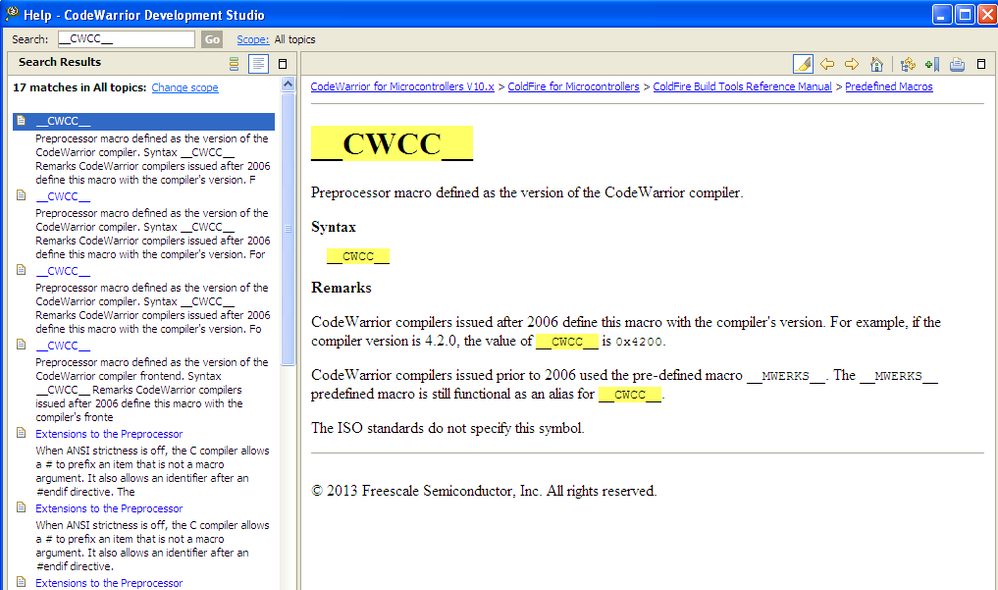998x590 pixels.
Task: Open the Scope: link
Action: [x=253, y=39]
